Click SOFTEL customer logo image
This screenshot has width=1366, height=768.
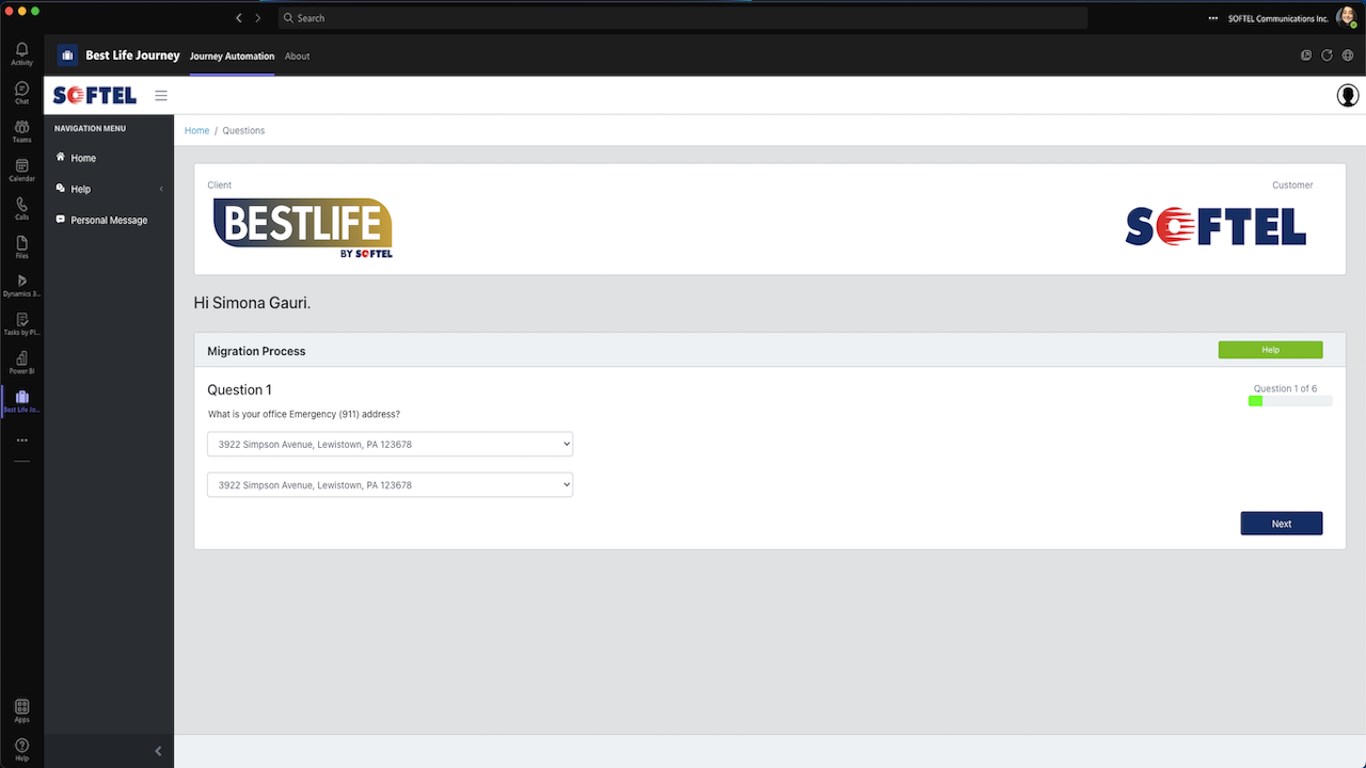click(x=1216, y=226)
